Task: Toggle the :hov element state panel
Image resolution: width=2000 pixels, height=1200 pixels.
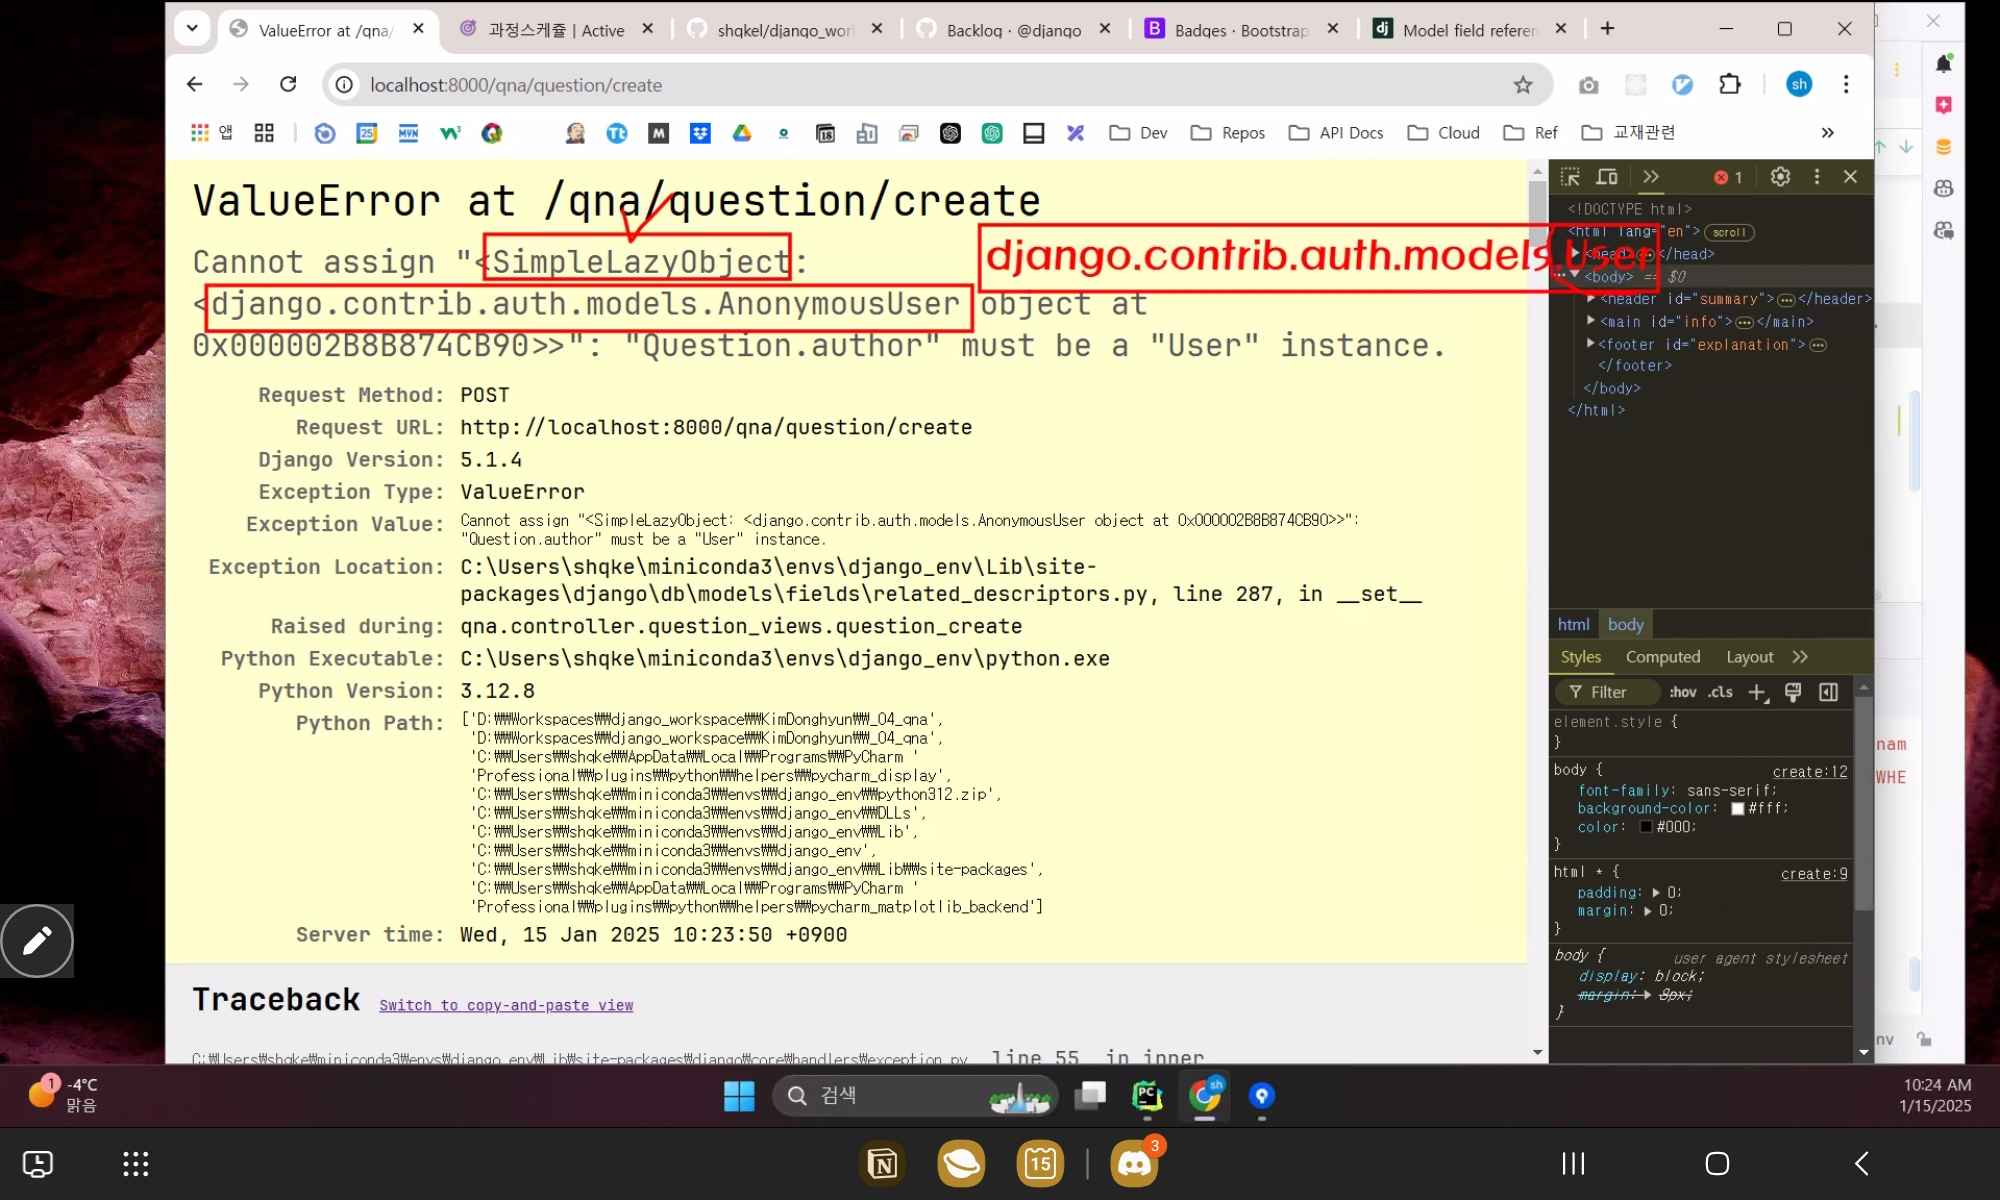Action: (1682, 692)
